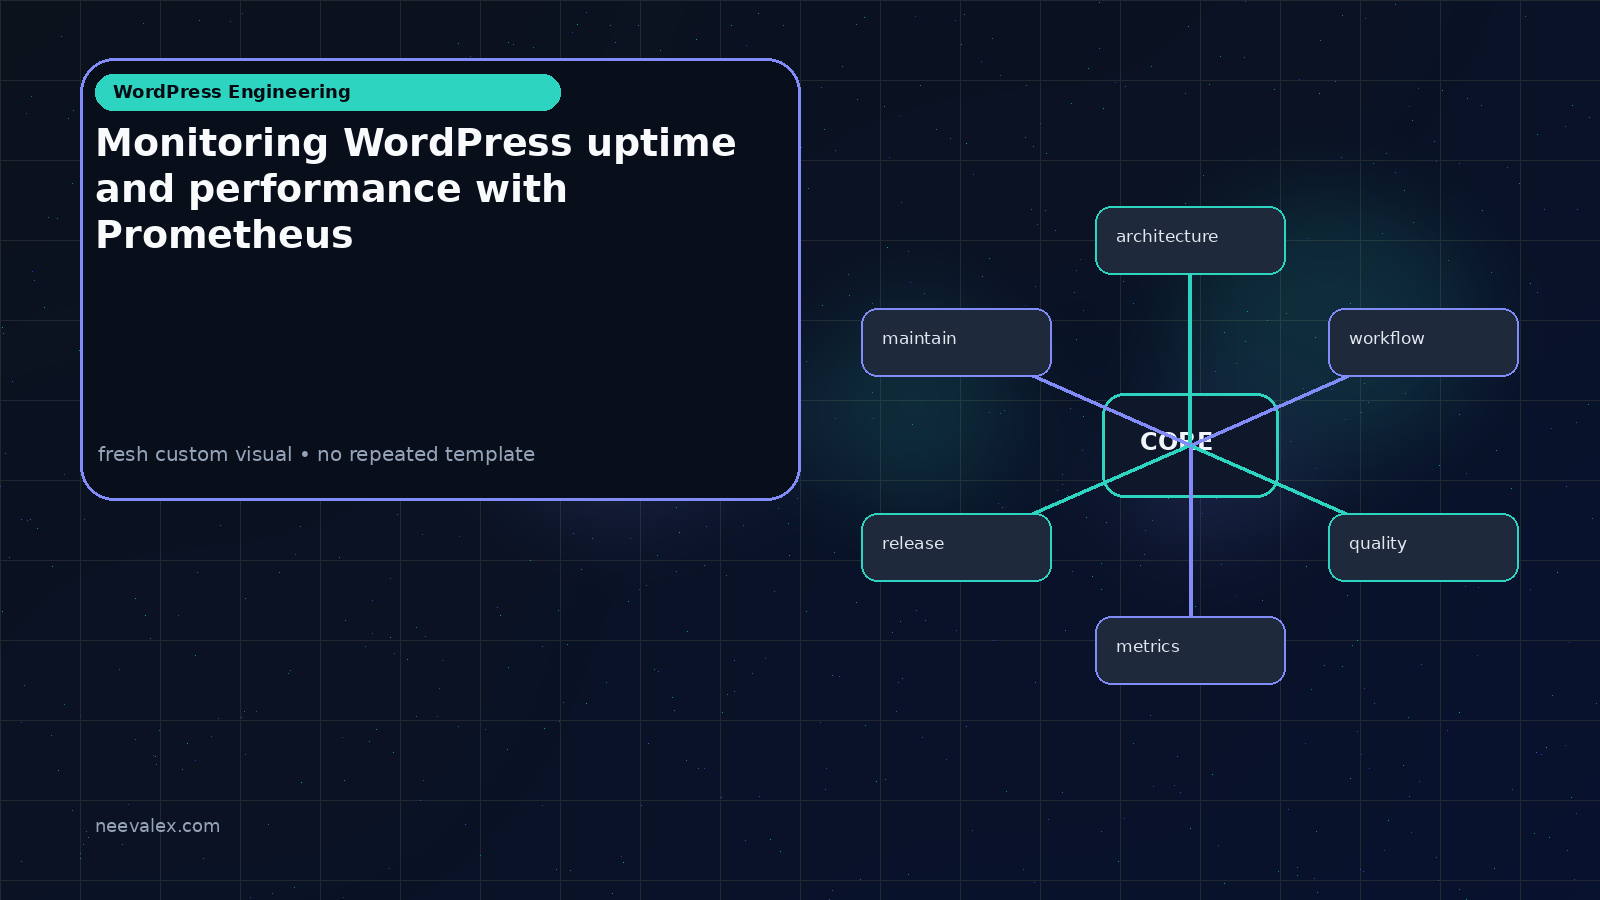Viewport: 1600px width, 900px height.
Task: Click the metrics node box
Action: [x=1190, y=650]
